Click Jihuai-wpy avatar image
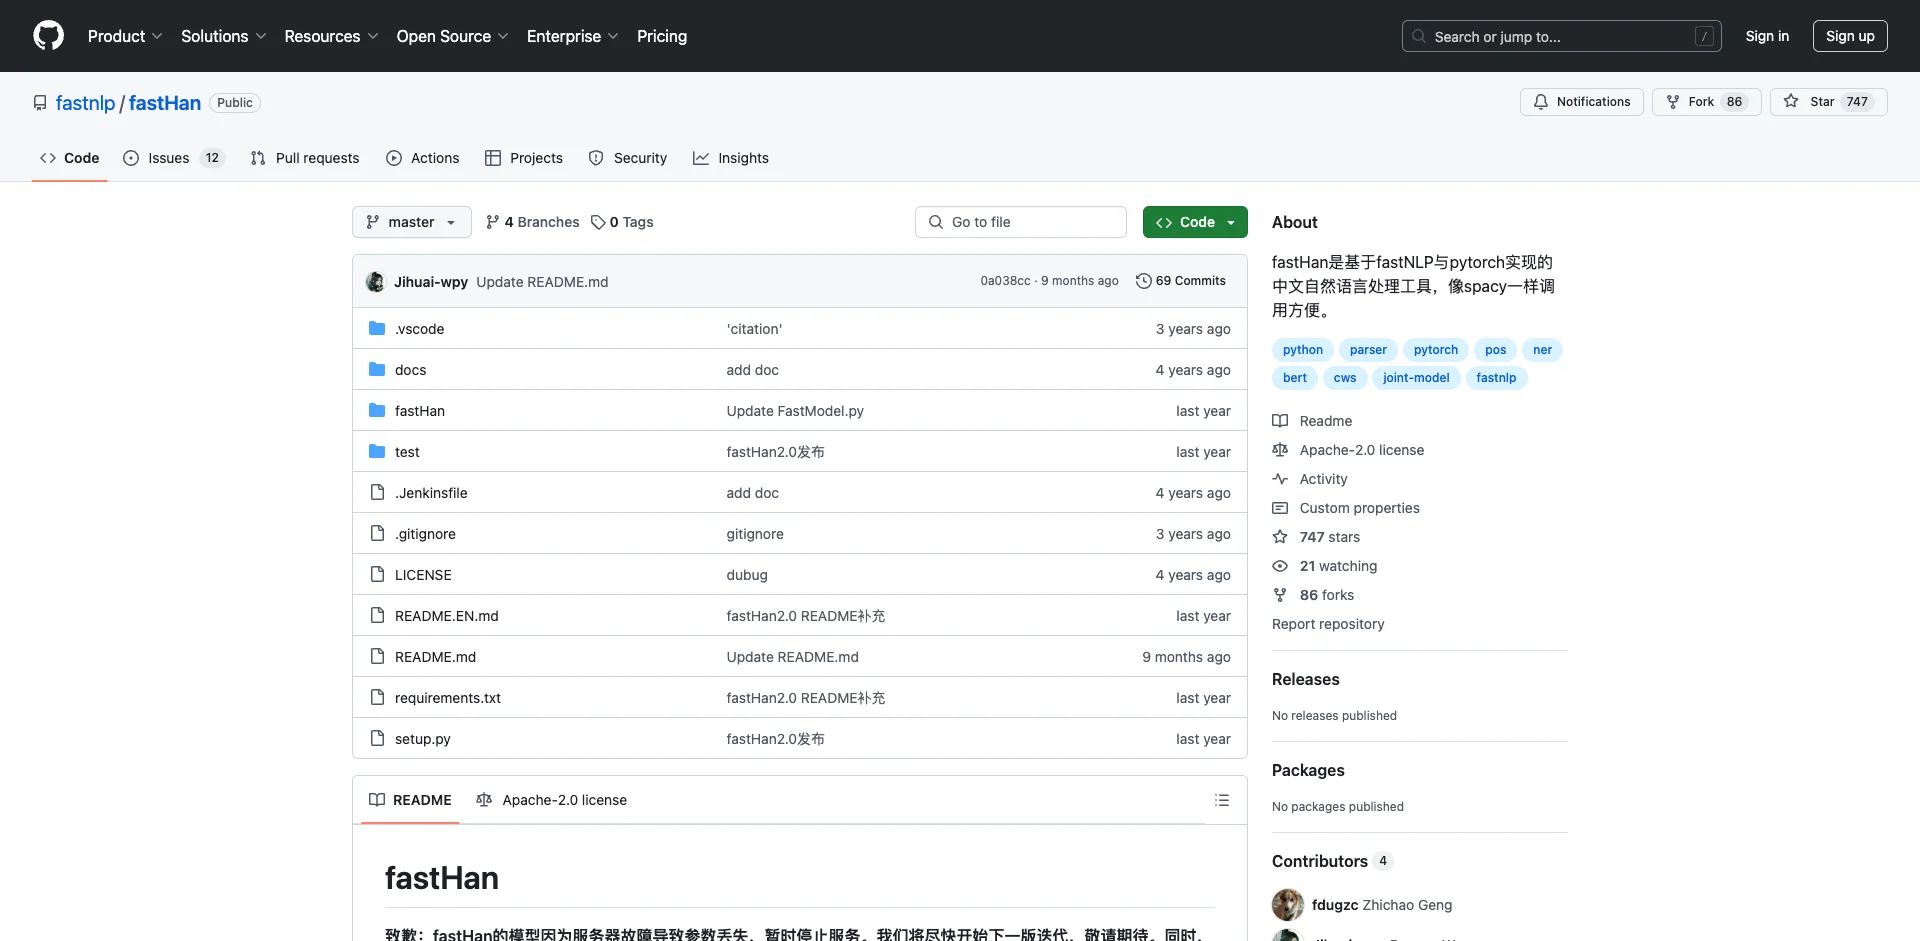Image resolution: width=1920 pixels, height=941 pixels. click(375, 282)
